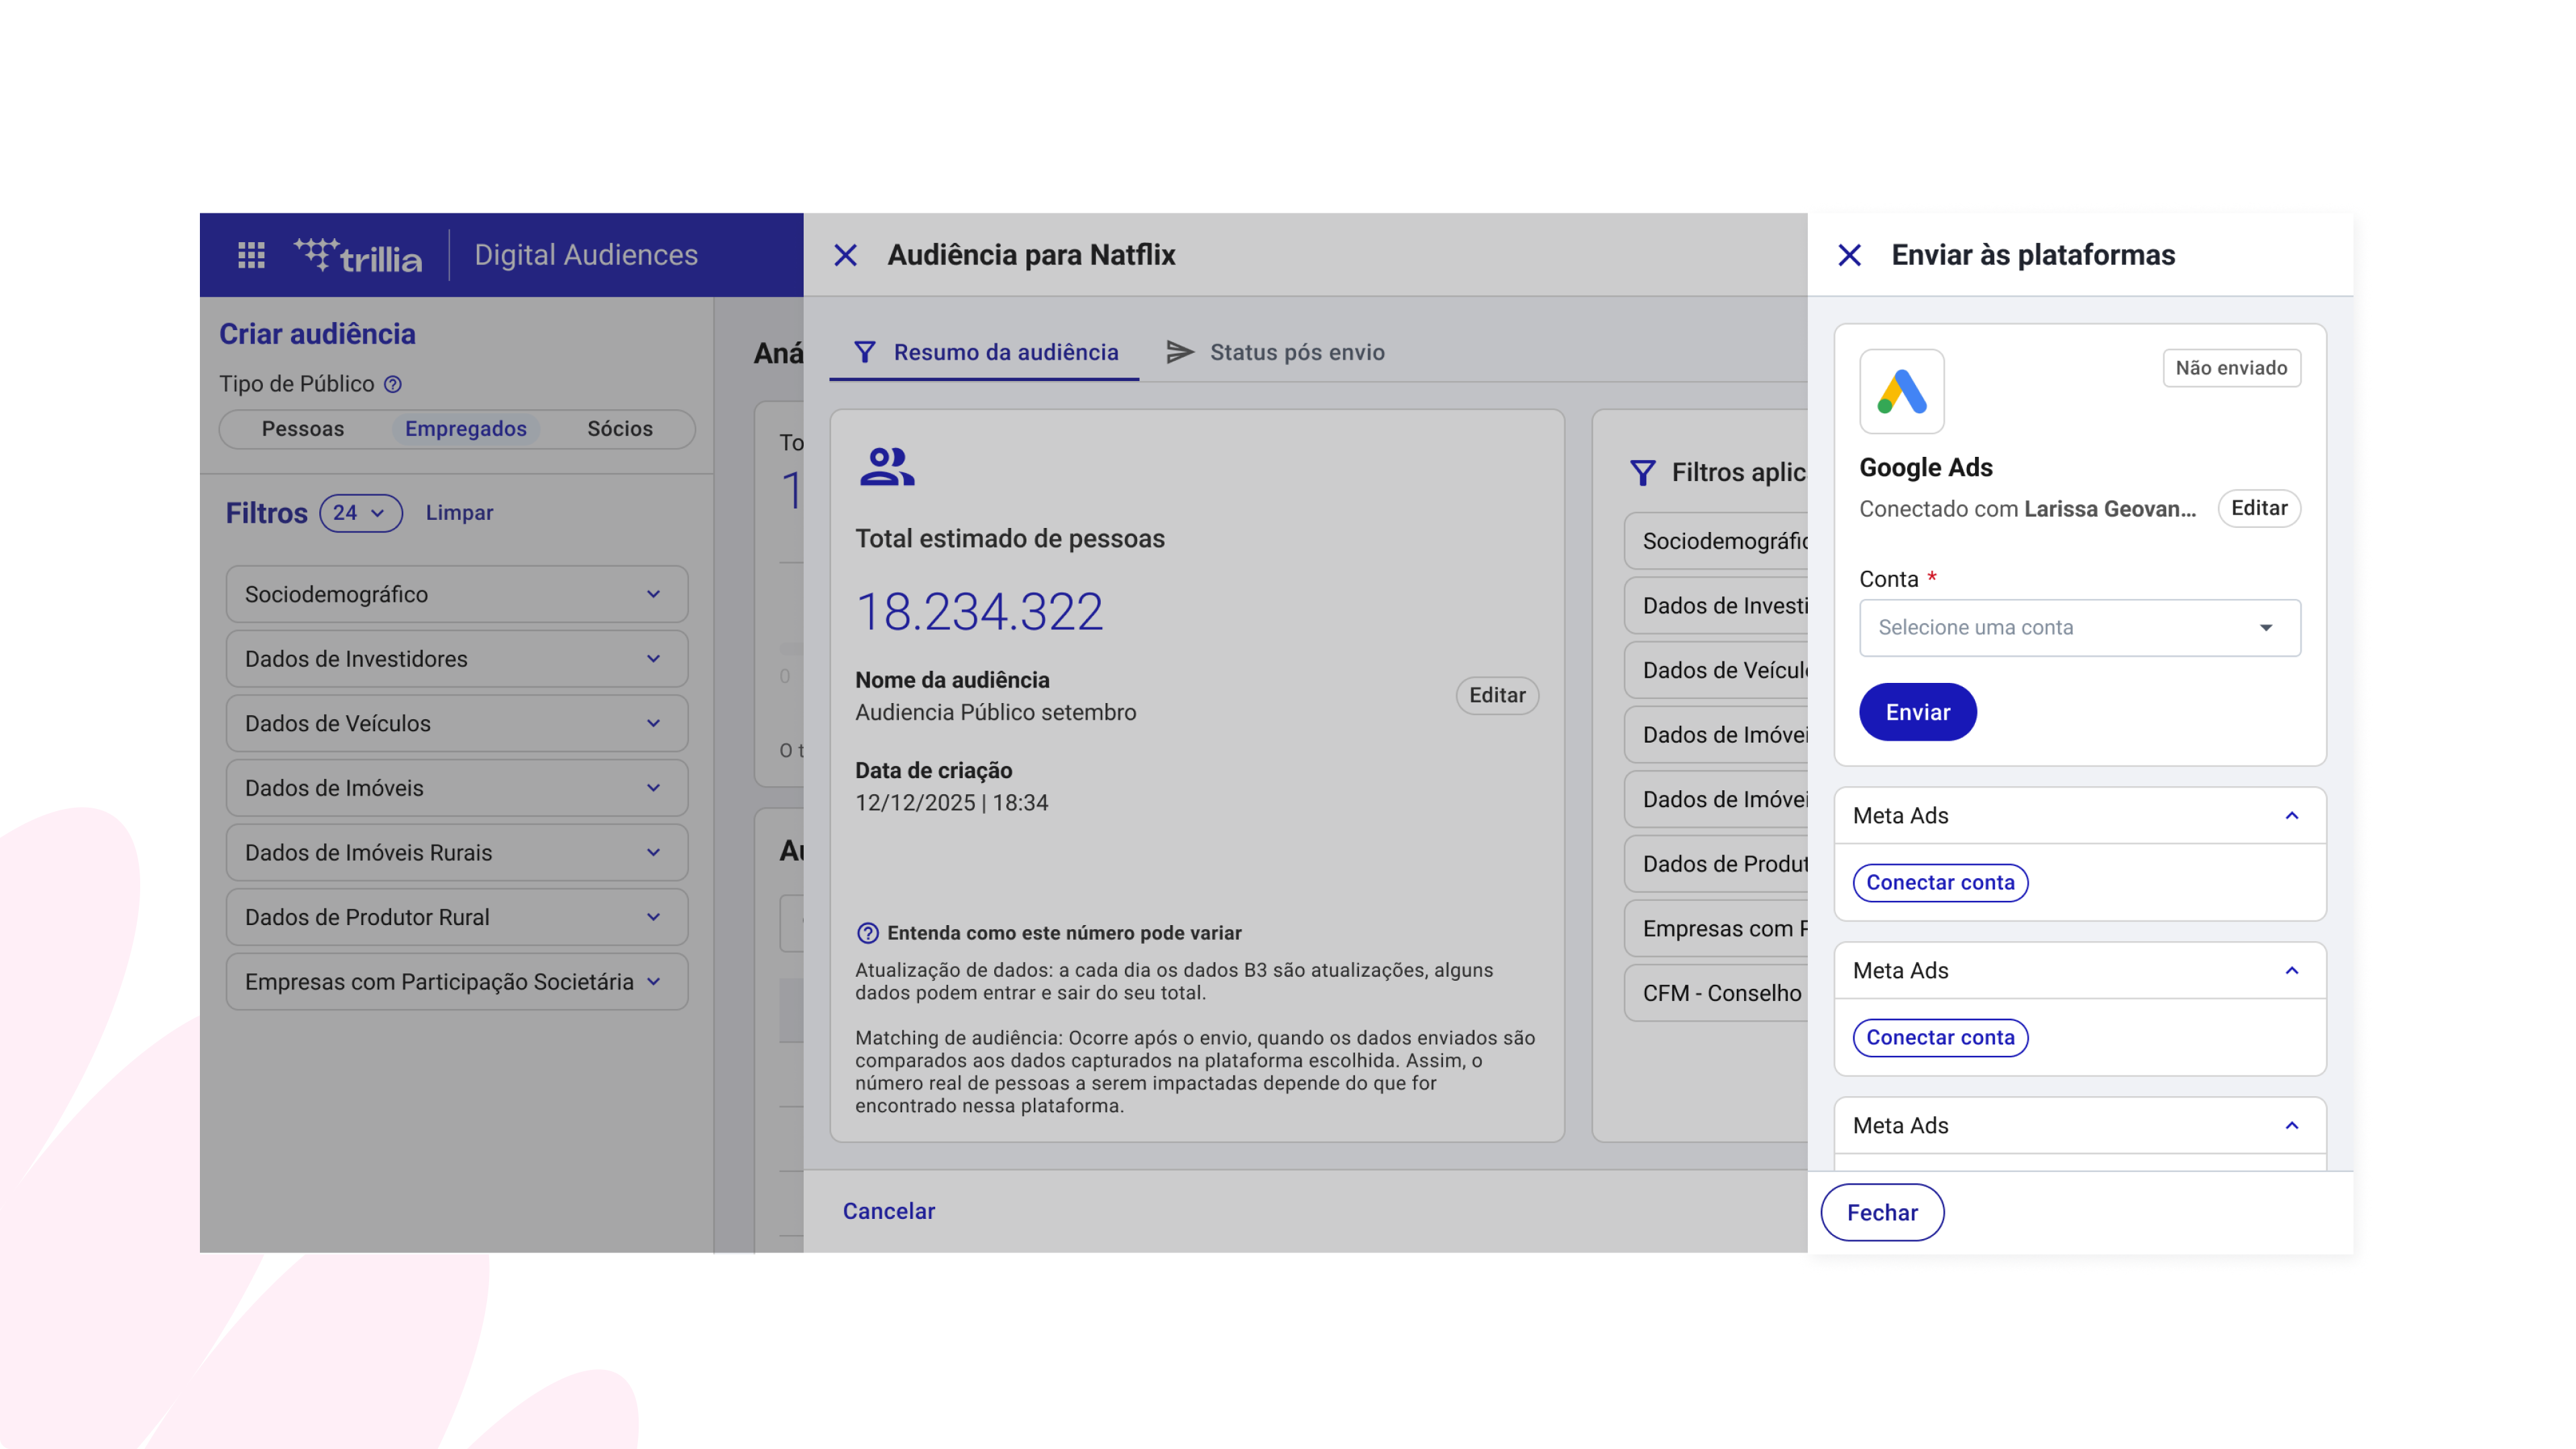Expand the Dados de Investidores filter

(x=457, y=659)
